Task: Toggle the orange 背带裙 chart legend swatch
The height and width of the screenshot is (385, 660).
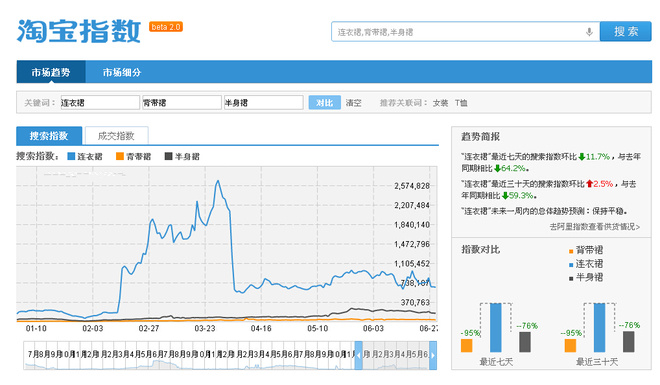Action: pyautogui.click(x=120, y=157)
